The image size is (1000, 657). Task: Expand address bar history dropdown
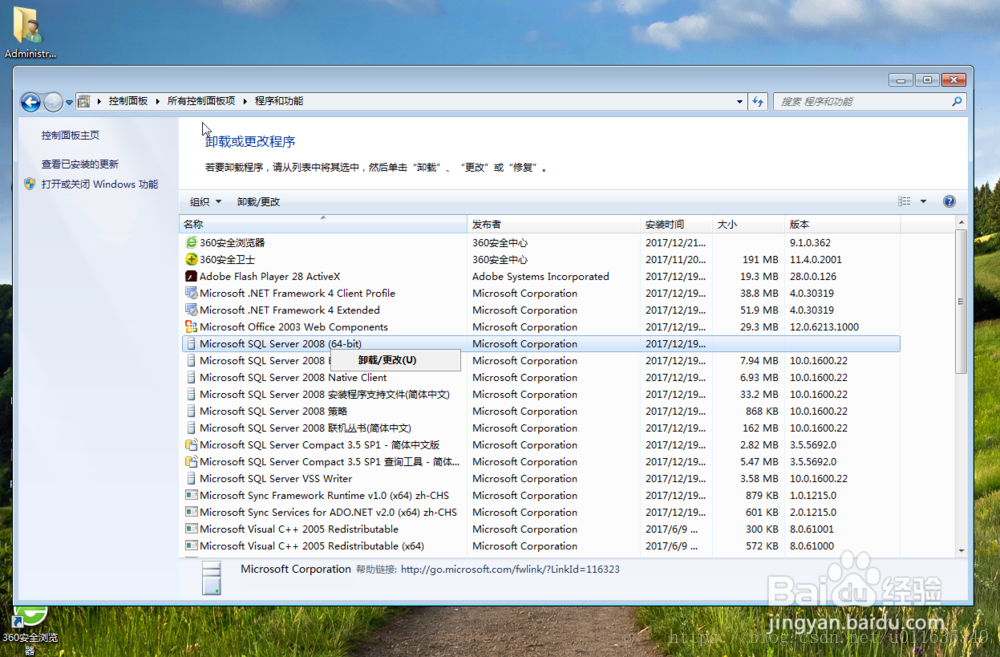pos(739,101)
